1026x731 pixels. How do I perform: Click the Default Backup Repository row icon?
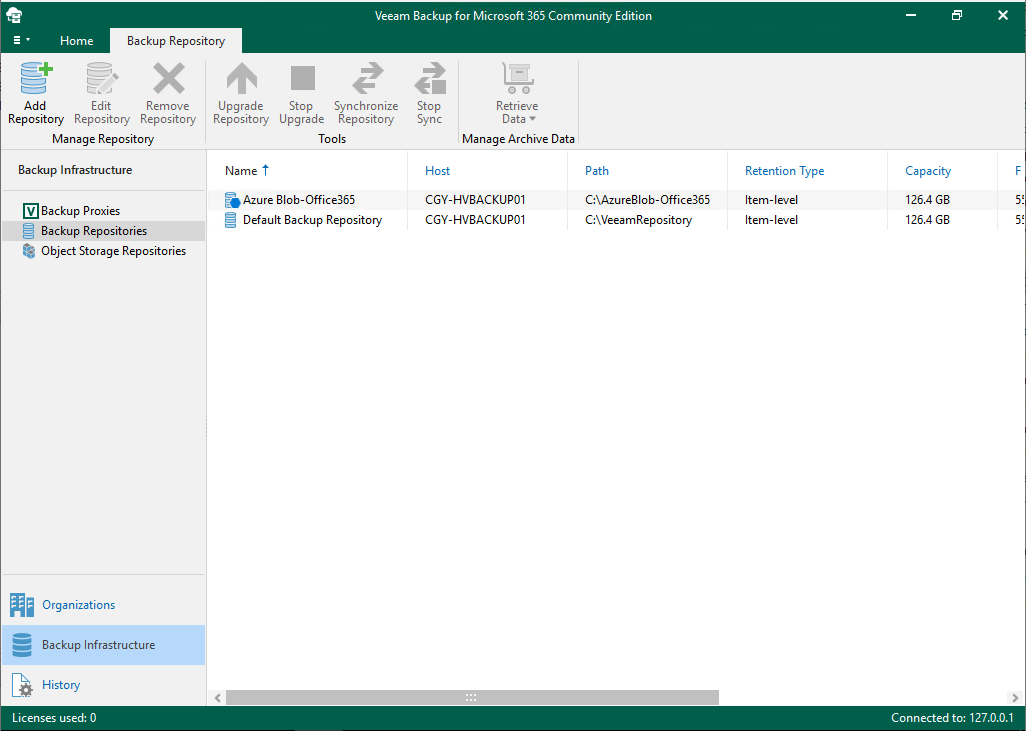pyautogui.click(x=230, y=220)
